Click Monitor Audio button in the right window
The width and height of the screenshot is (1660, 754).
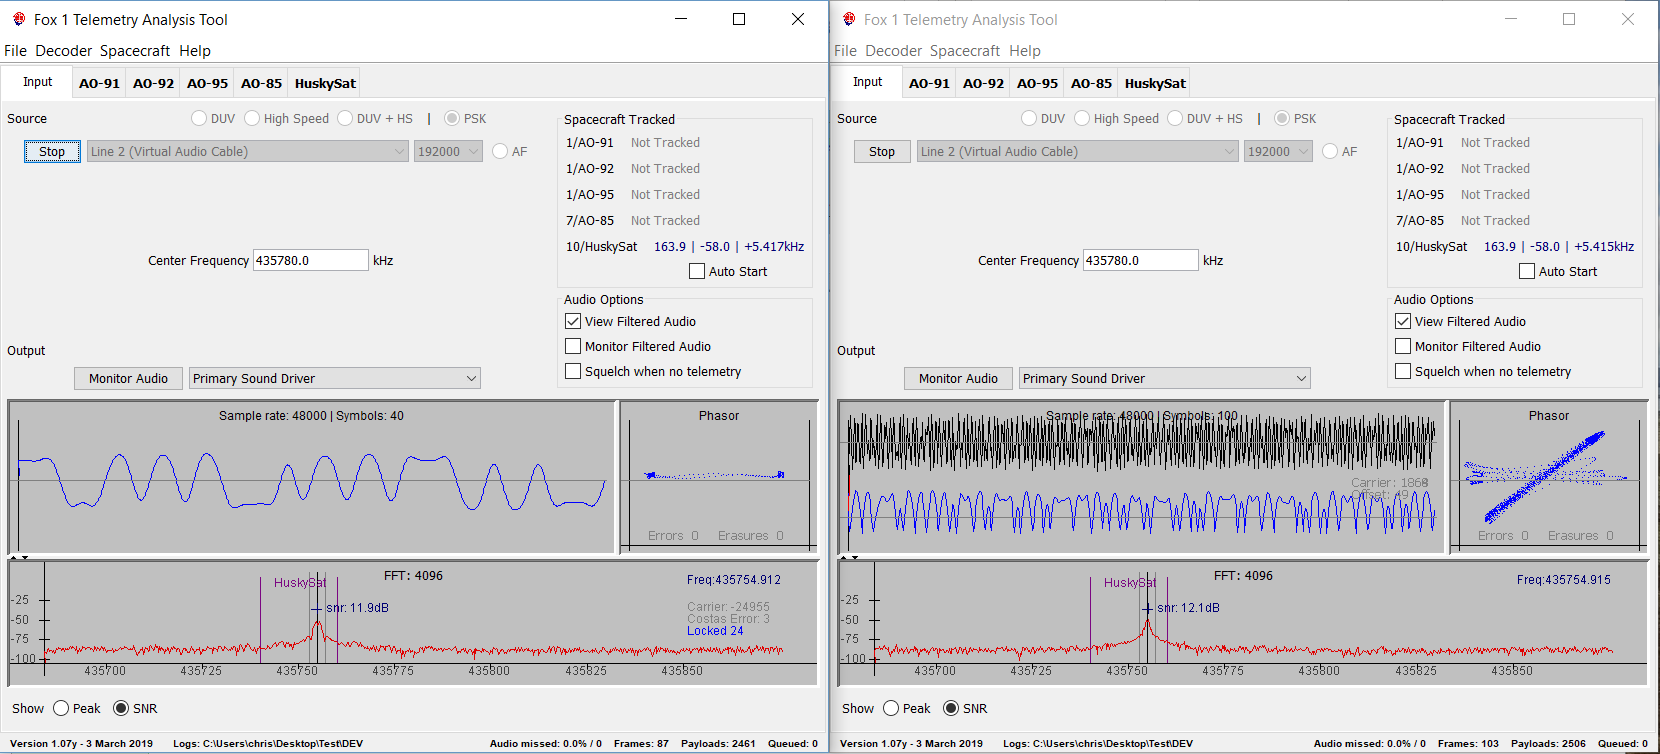tap(958, 378)
